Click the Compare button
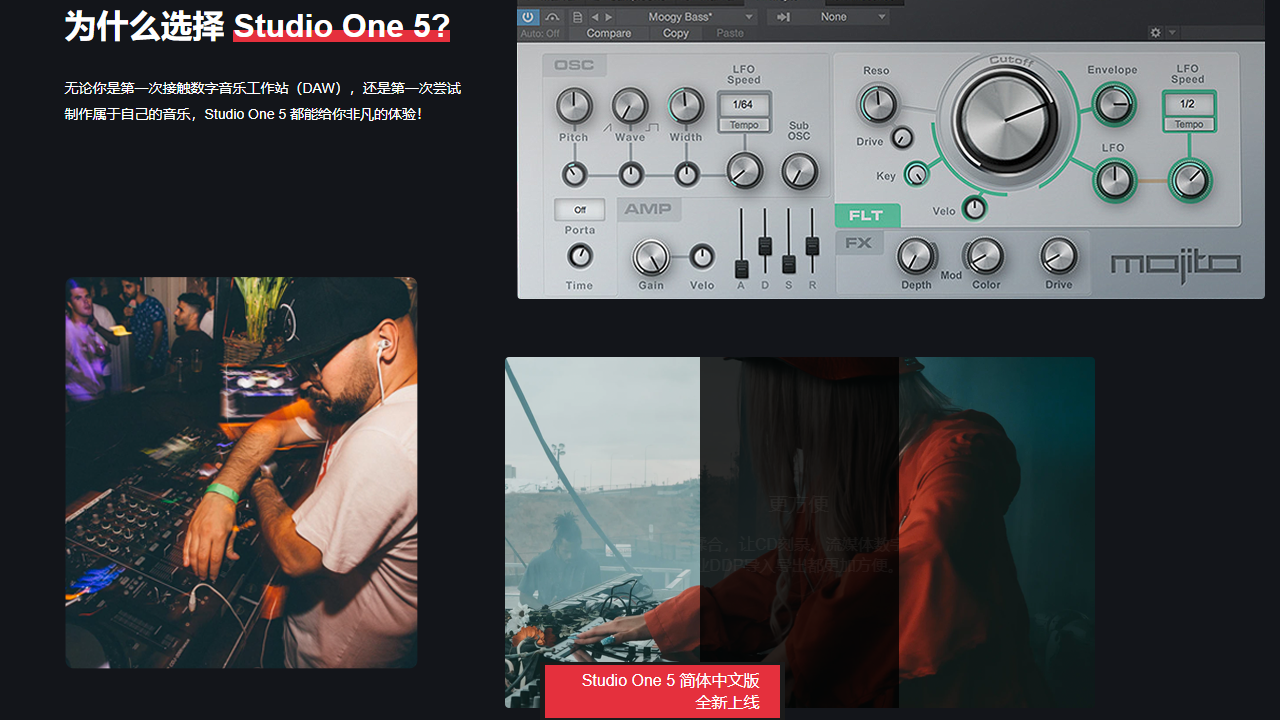This screenshot has width=1280, height=720. 608,33
